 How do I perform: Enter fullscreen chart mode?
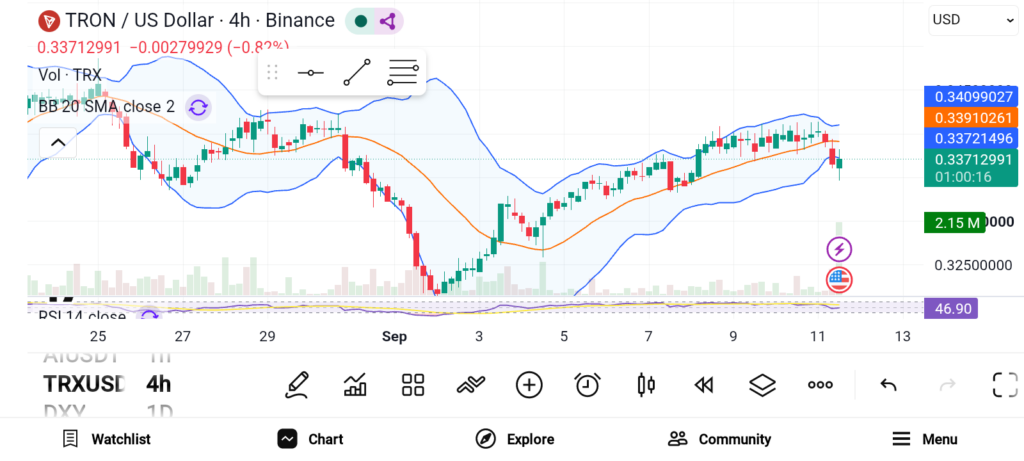click(1005, 385)
